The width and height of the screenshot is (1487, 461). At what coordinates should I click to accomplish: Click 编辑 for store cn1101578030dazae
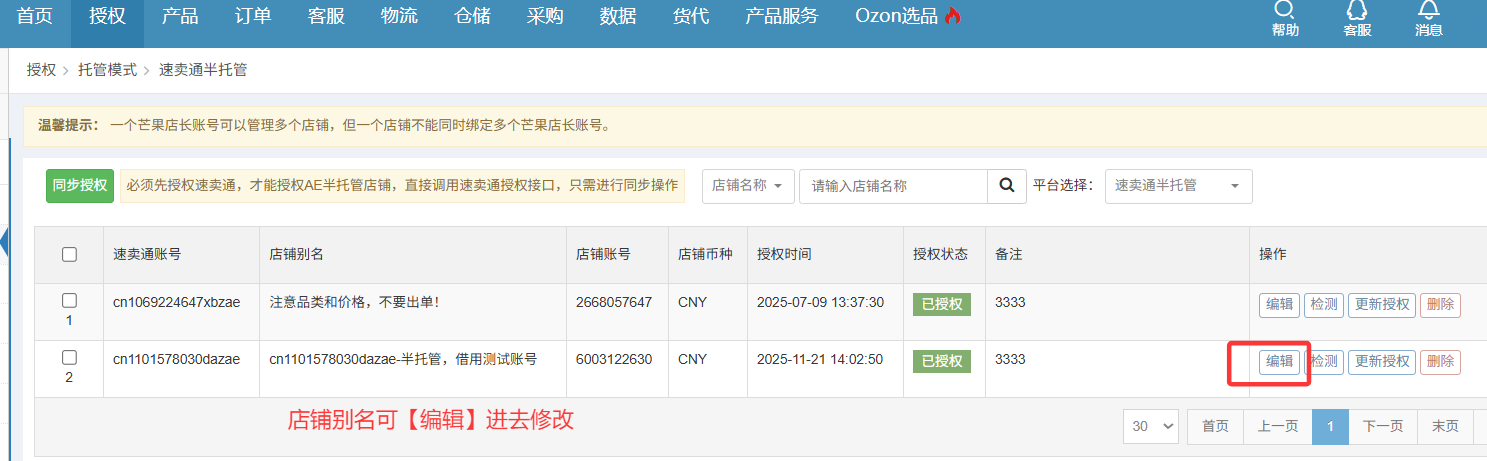click(1279, 362)
